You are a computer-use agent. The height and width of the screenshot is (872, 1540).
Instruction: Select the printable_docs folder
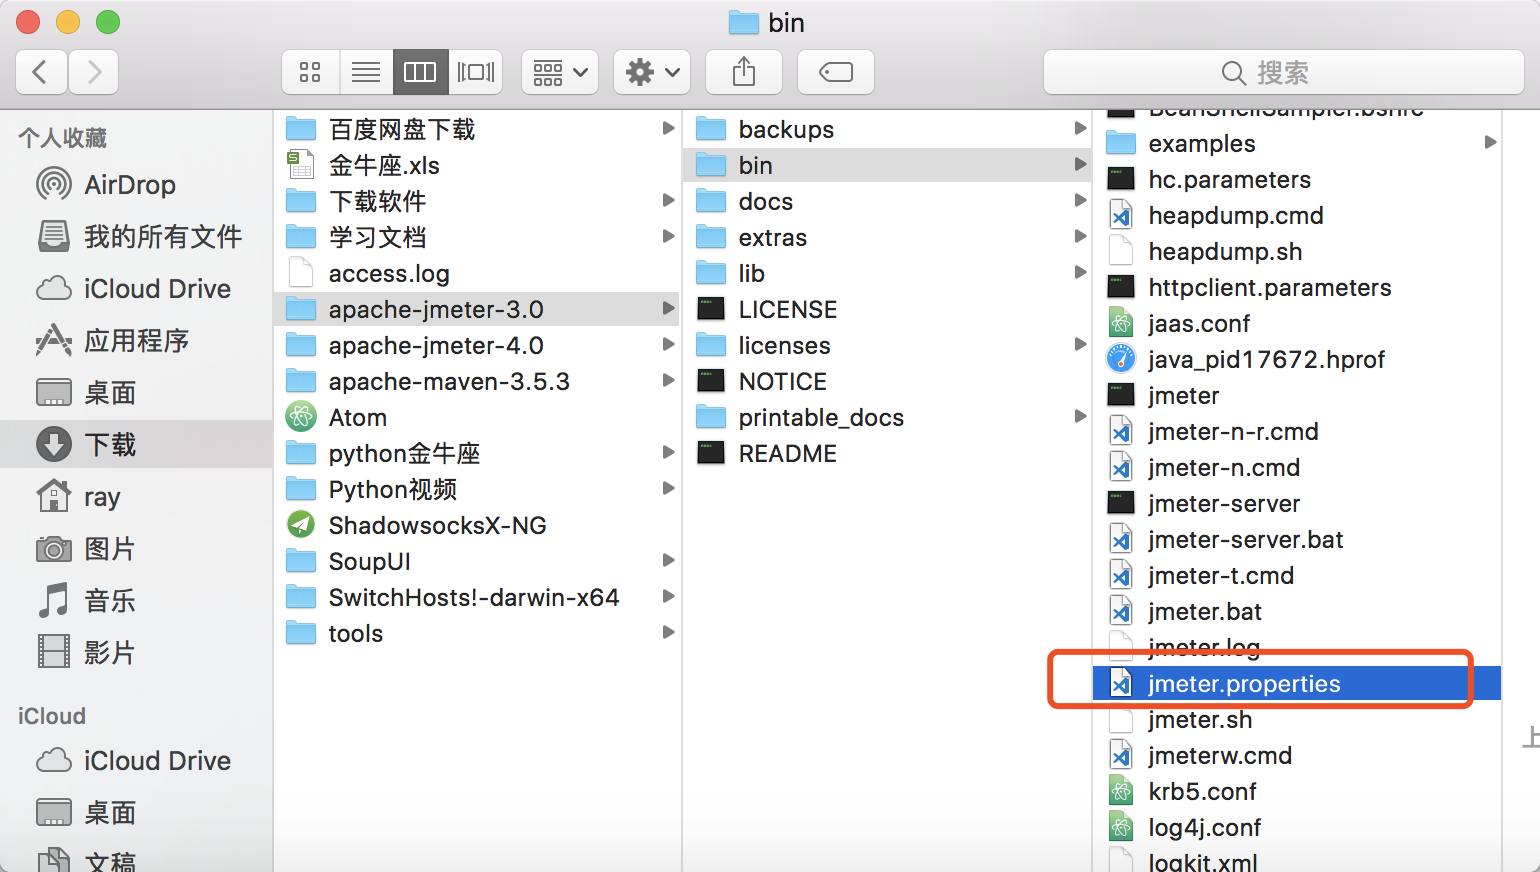click(x=887, y=417)
